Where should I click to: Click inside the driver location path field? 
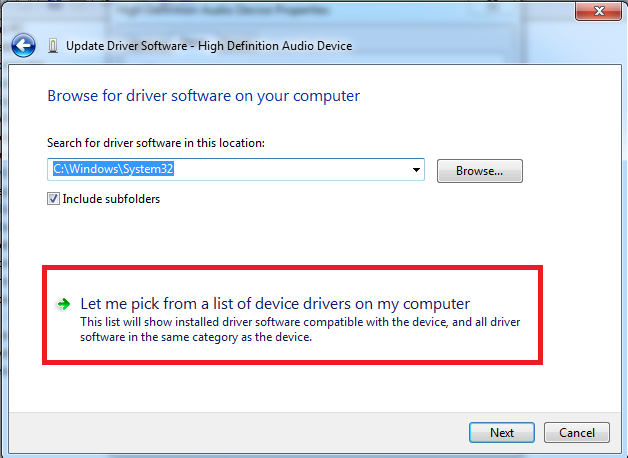[236, 169]
